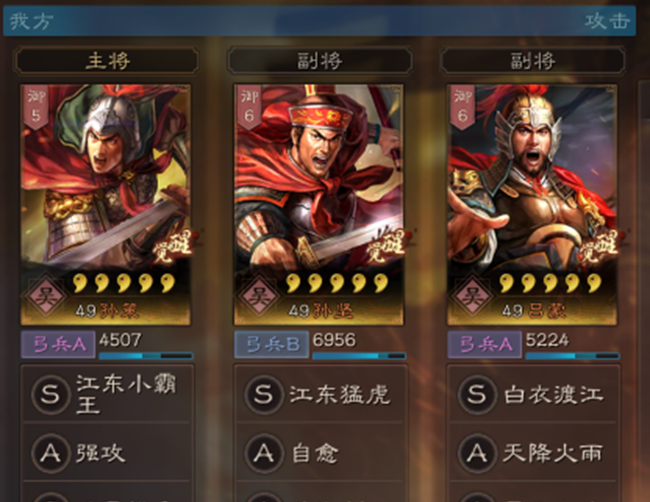Click the 弓兵A troop type label under 孙策
The image size is (650, 502).
[58, 344]
